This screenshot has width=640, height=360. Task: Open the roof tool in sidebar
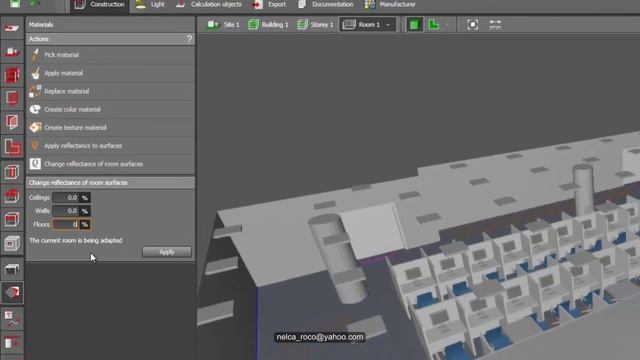[12, 196]
